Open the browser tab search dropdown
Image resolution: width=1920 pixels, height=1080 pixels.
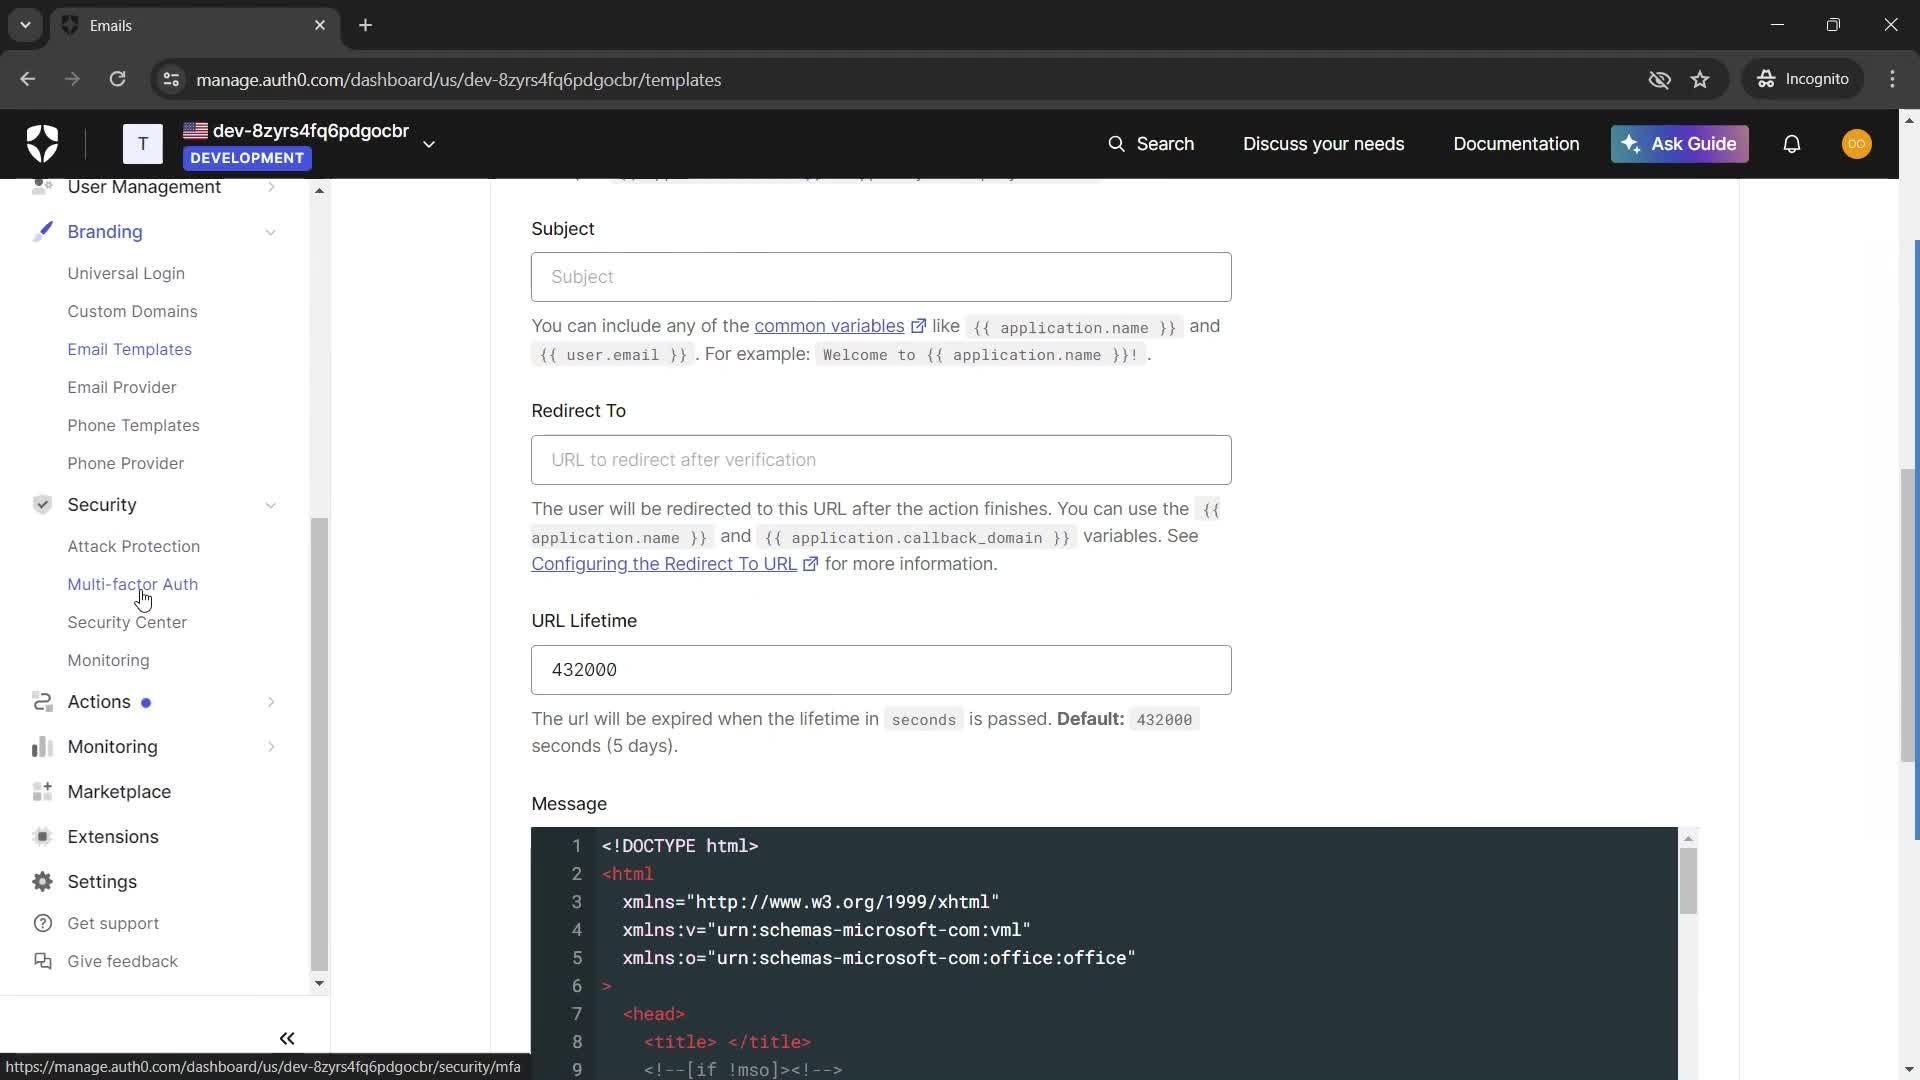coord(25,25)
